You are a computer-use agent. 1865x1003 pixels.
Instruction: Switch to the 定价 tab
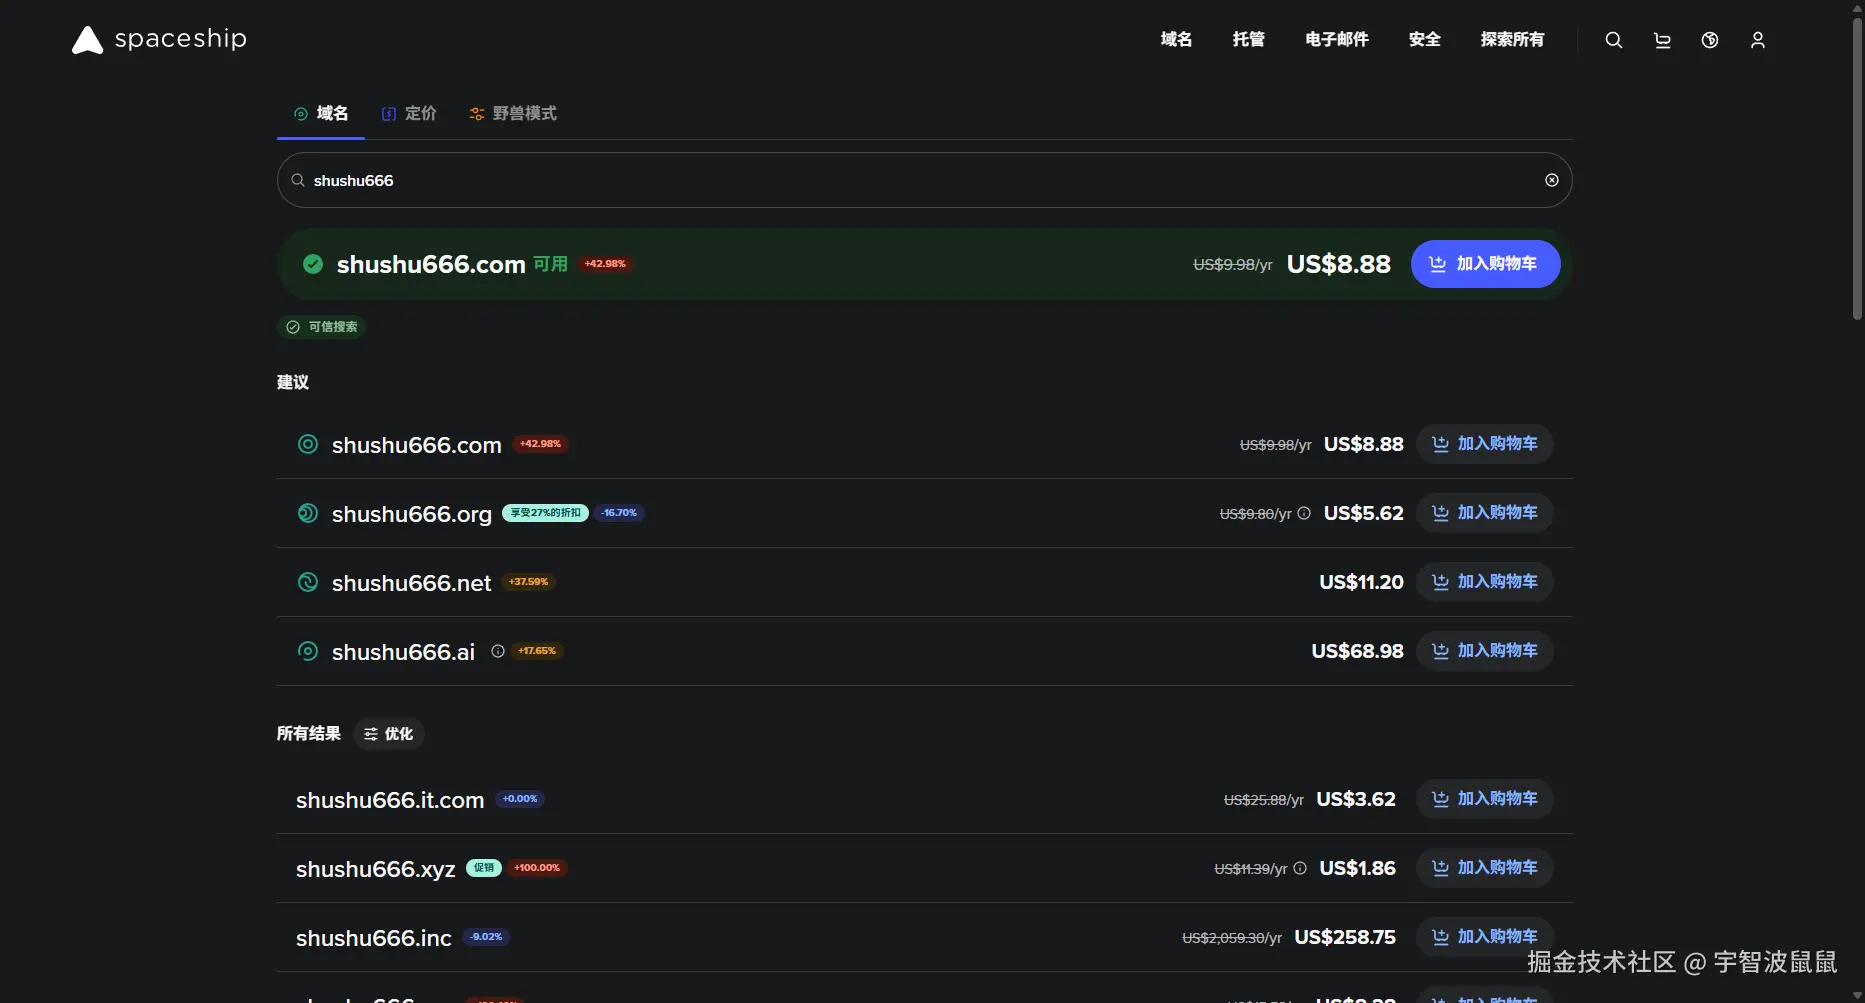click(409, 113)
